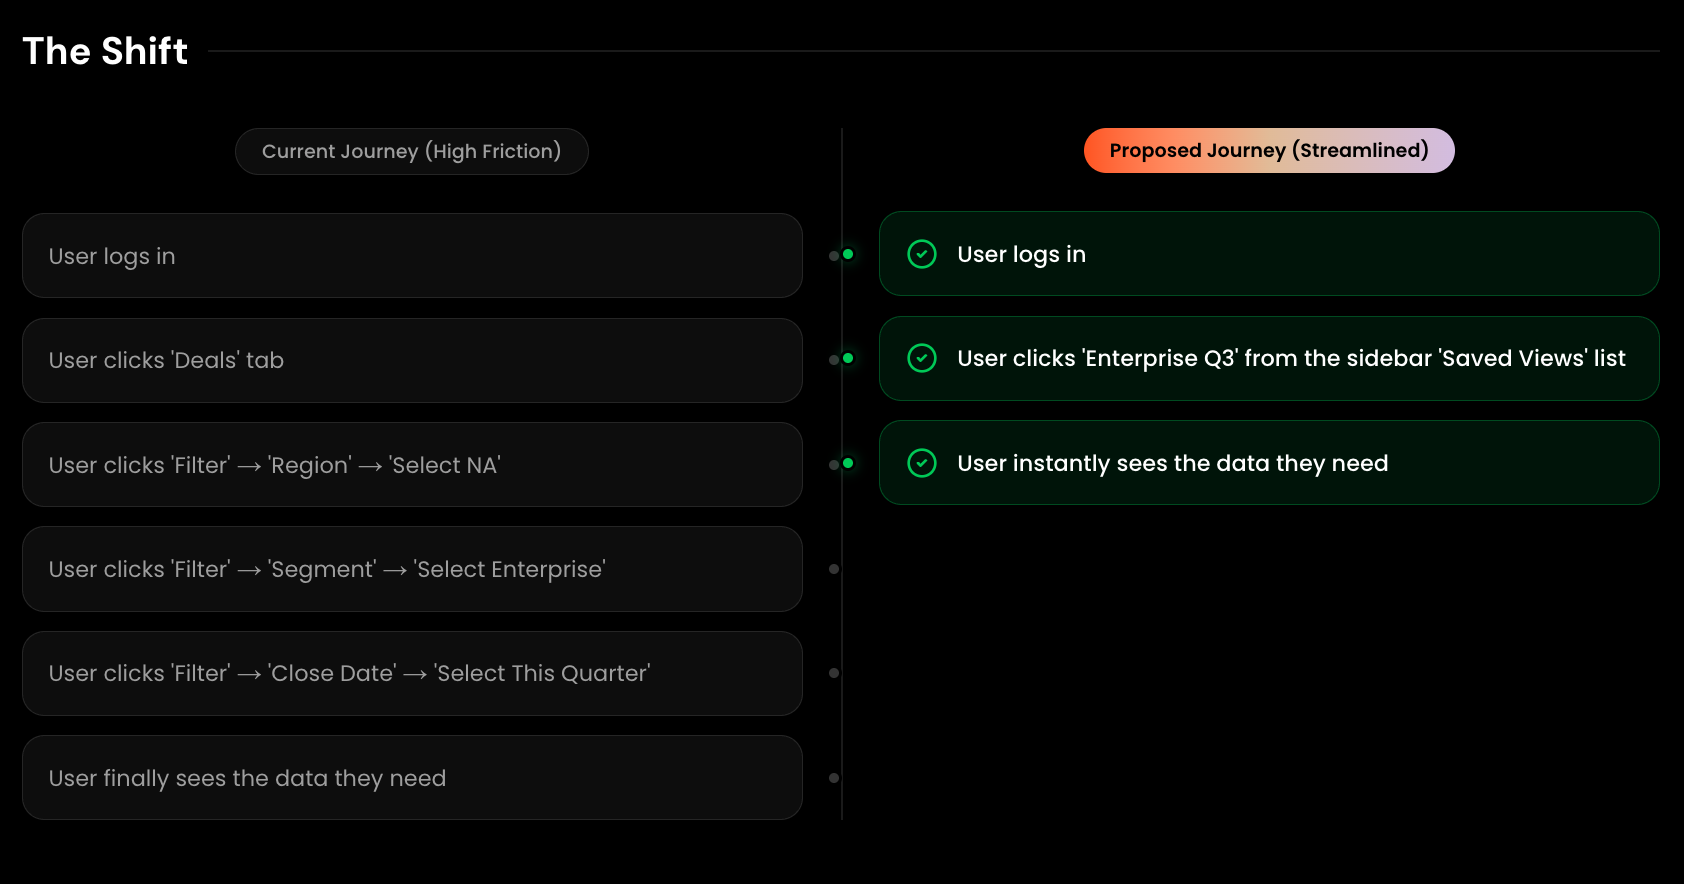Viewport: 1684px width, 884px height.
Task: Select the 'Current Journey (High Friction)' pill
Action: pyautogui.click(x=412, y=151)
